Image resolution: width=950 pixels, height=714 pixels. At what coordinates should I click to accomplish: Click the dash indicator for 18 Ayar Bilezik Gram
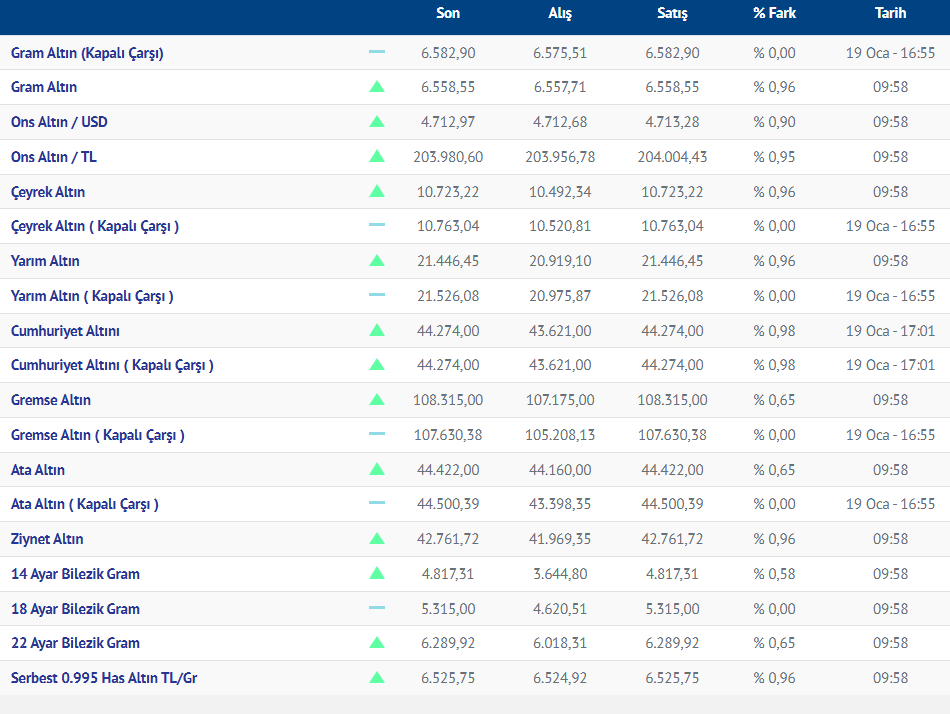[x=377, y=608]
